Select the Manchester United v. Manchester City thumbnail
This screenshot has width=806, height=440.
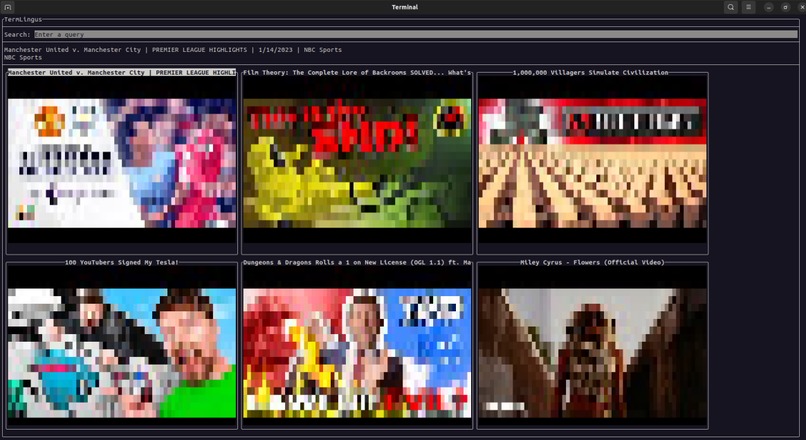pos(122,163)
